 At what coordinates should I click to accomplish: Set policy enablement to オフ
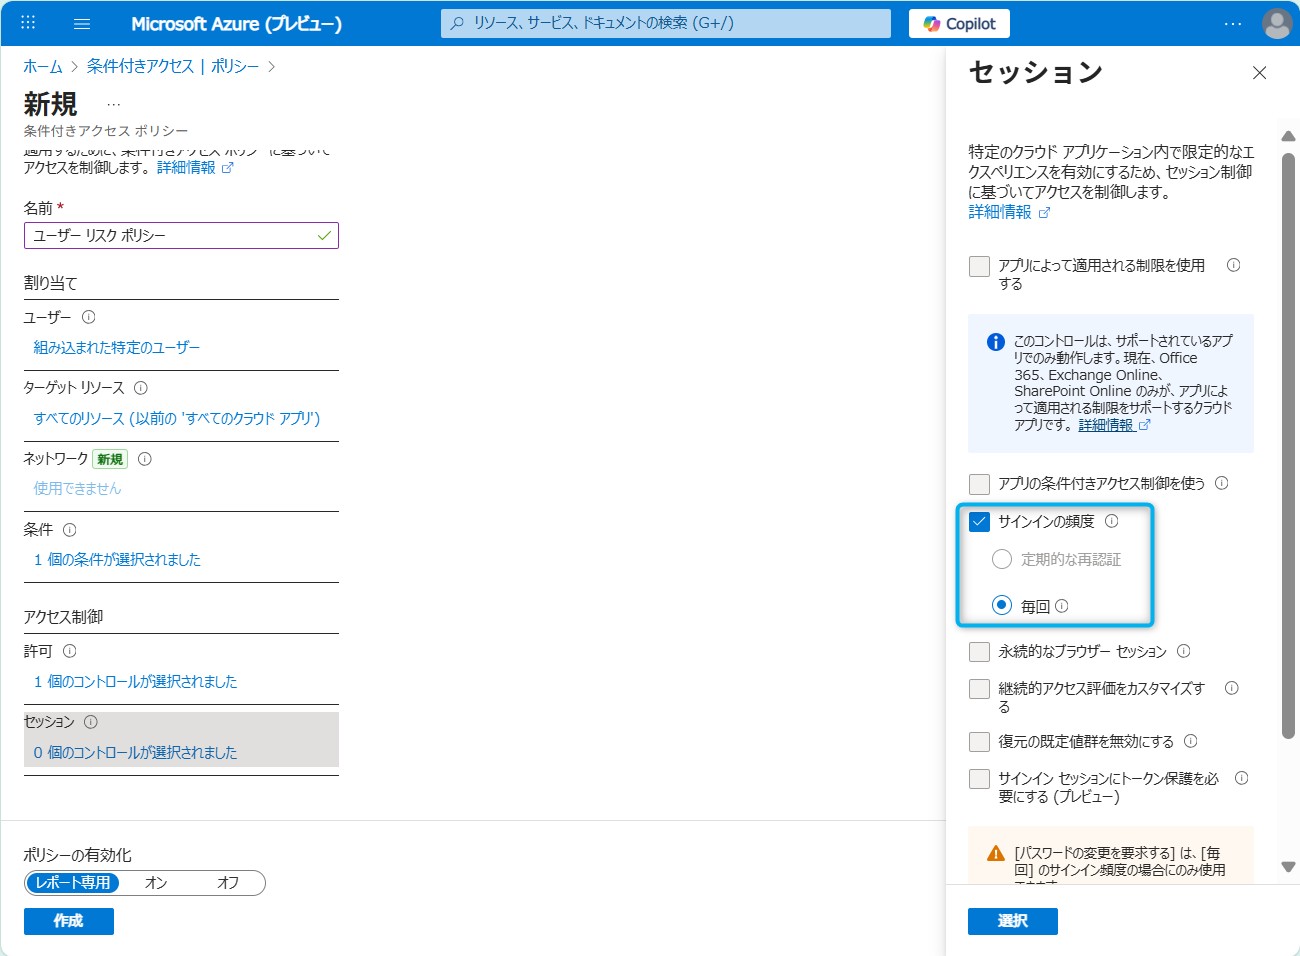(x=228, y=883)
